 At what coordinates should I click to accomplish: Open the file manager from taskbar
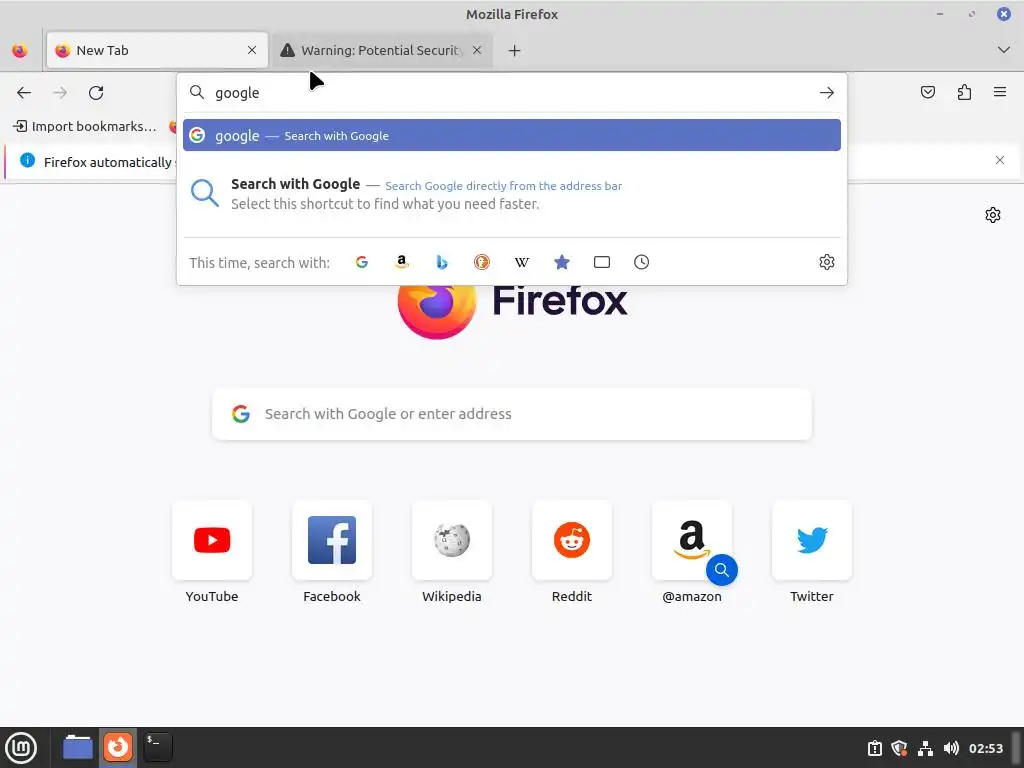coord(78,747)
